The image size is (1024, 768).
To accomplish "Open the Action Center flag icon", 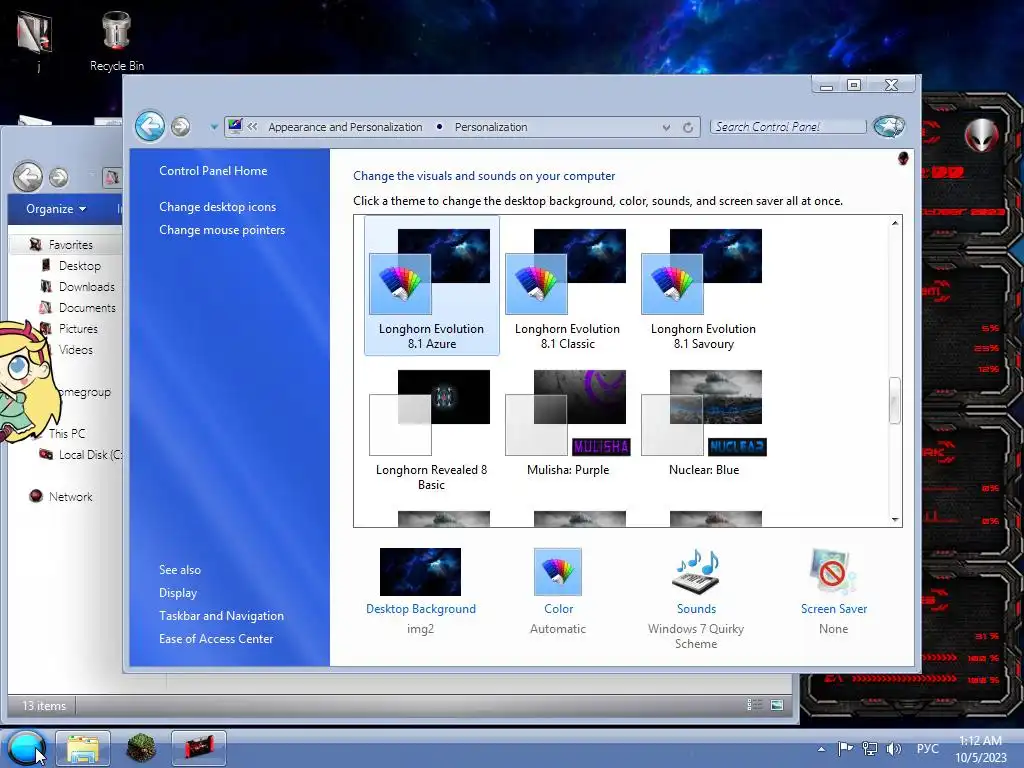I will click(x=846, y=748).
